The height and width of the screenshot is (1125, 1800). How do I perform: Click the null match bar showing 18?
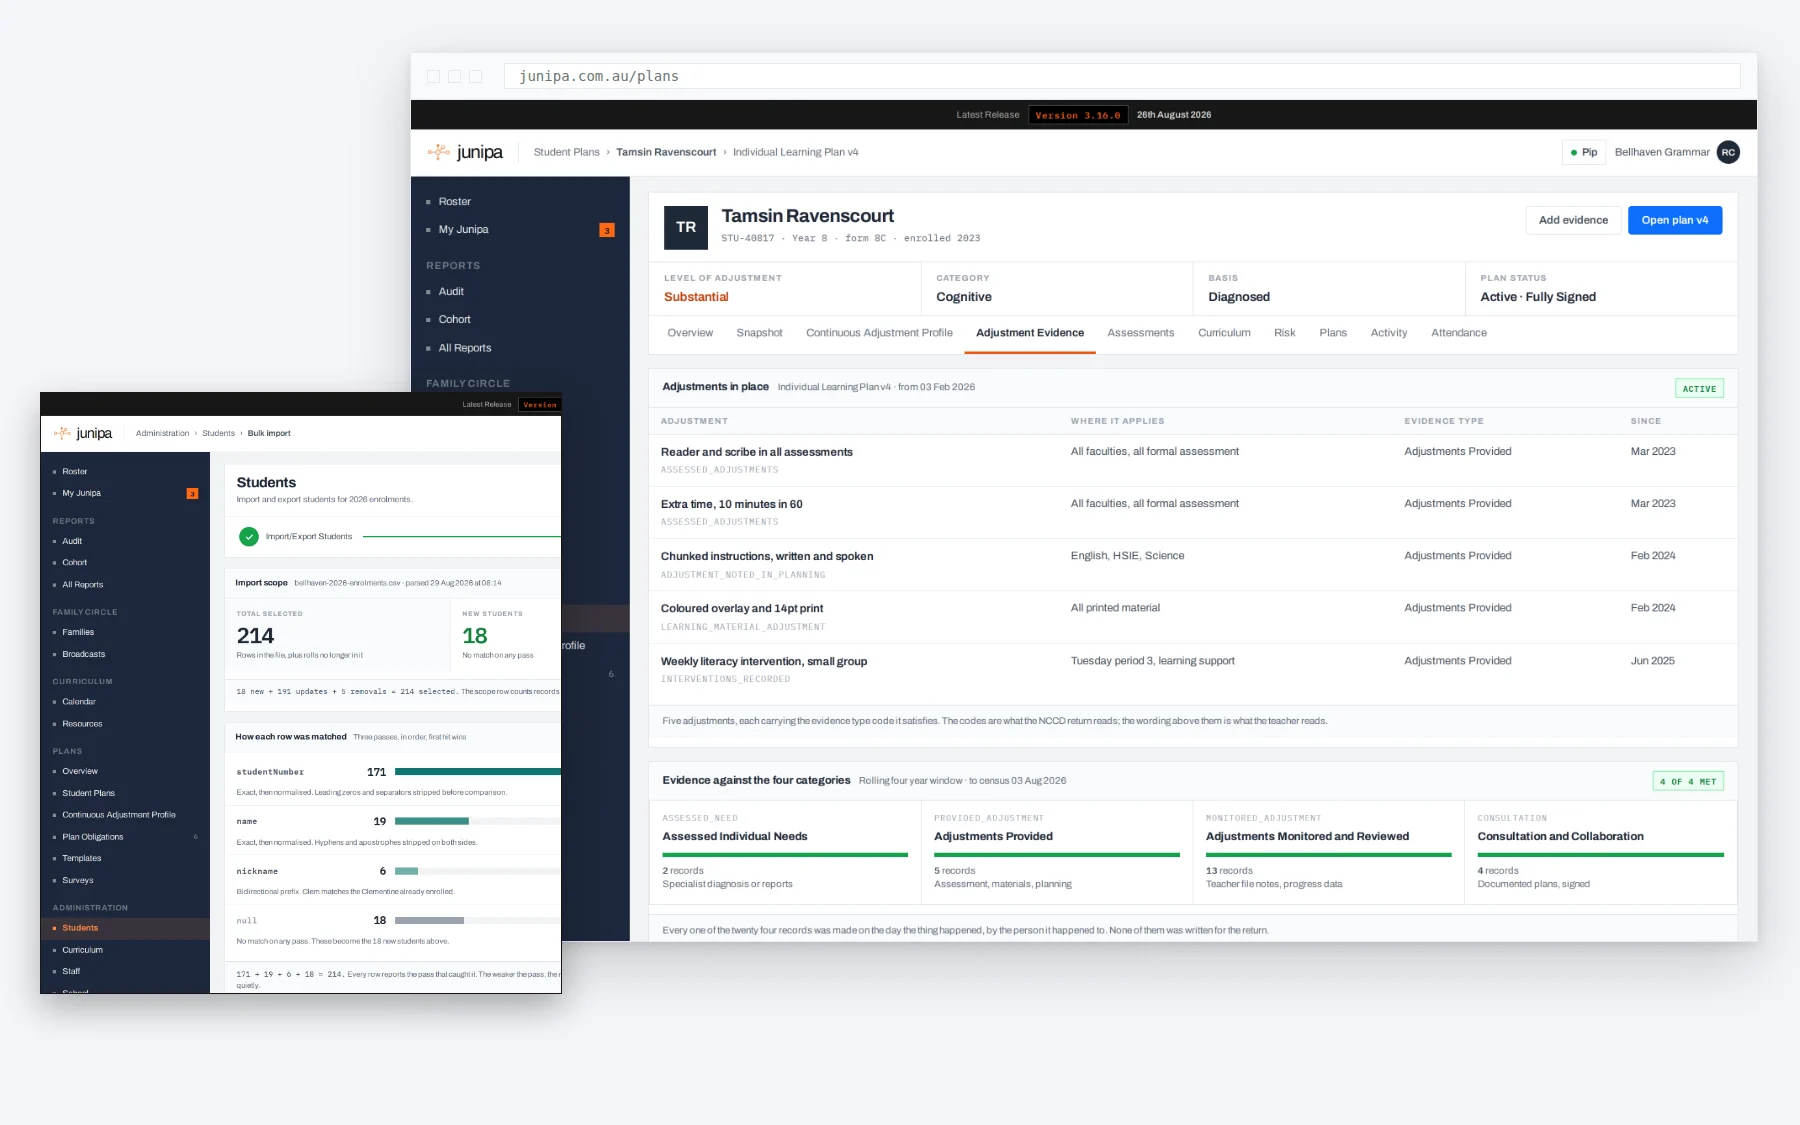pos(429,920)
